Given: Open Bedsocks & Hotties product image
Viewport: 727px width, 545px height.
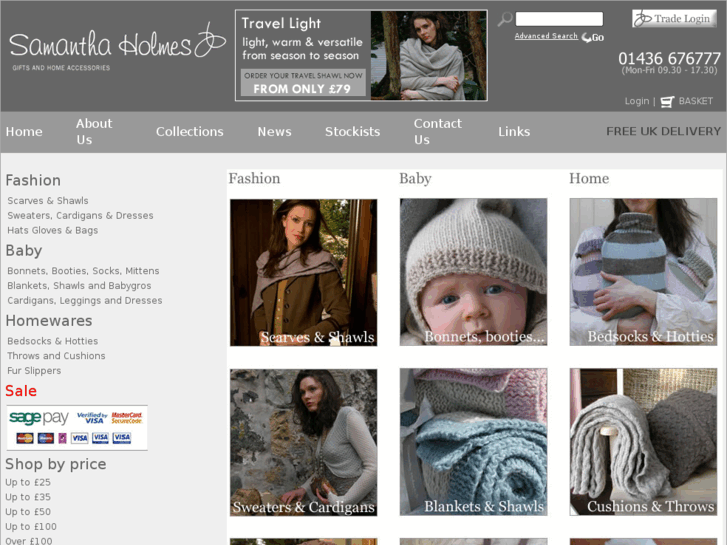Looking at the screenshot, I should coord(643,272).
